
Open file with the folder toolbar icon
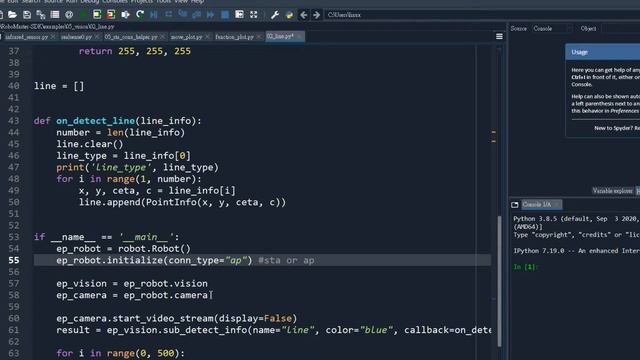pos(12,15)
